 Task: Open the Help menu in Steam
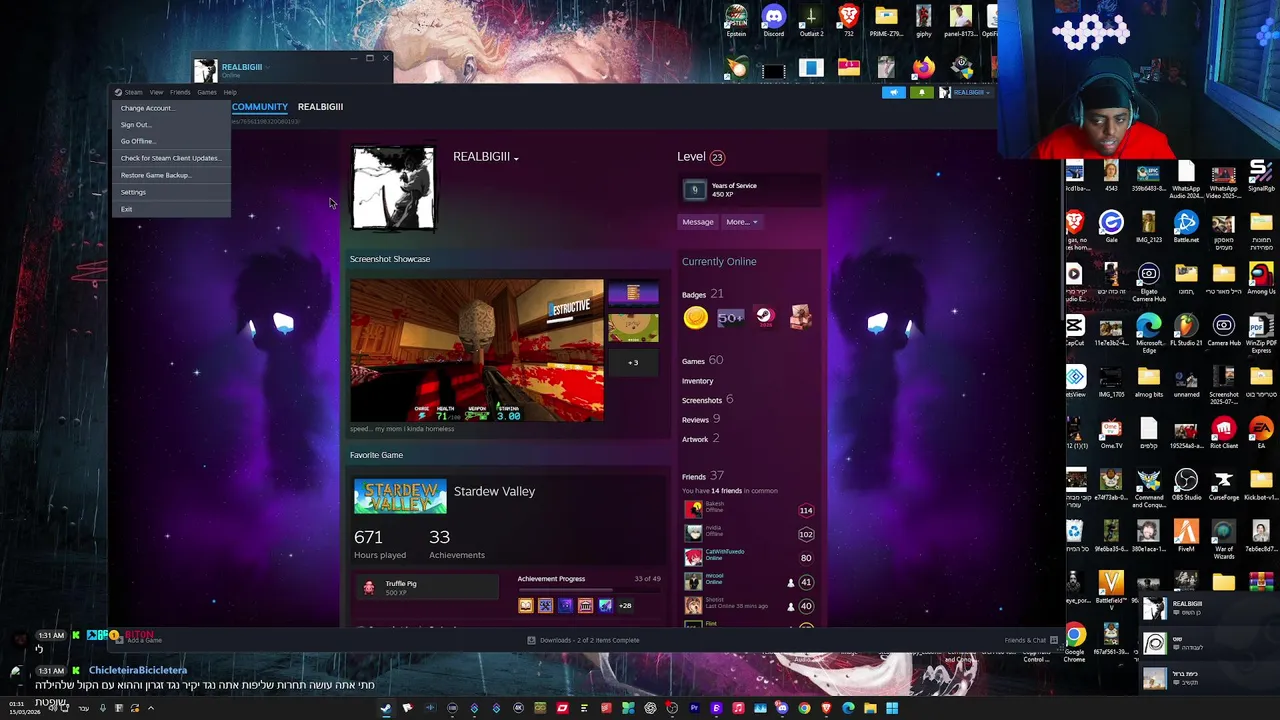click(x=230, y=92)
